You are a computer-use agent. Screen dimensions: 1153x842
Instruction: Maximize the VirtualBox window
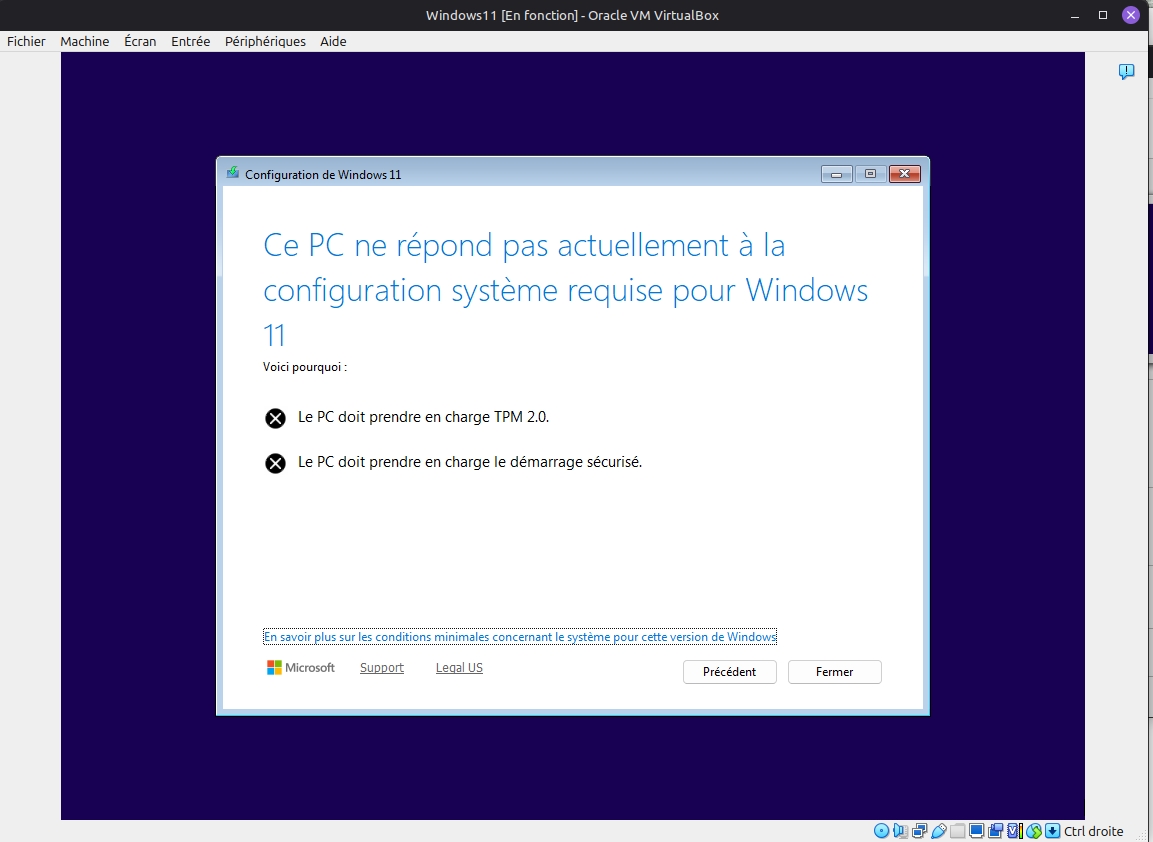point(1102,15)
